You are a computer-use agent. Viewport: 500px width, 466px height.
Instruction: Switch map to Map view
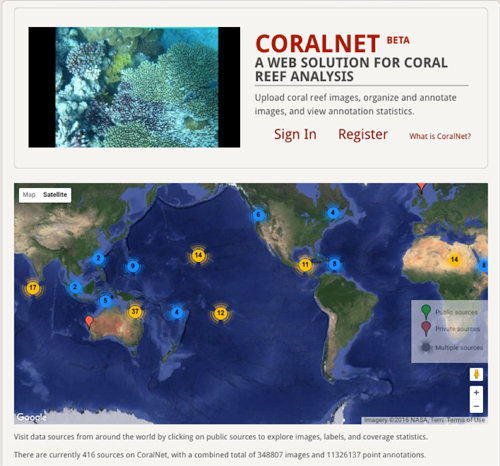29,195
